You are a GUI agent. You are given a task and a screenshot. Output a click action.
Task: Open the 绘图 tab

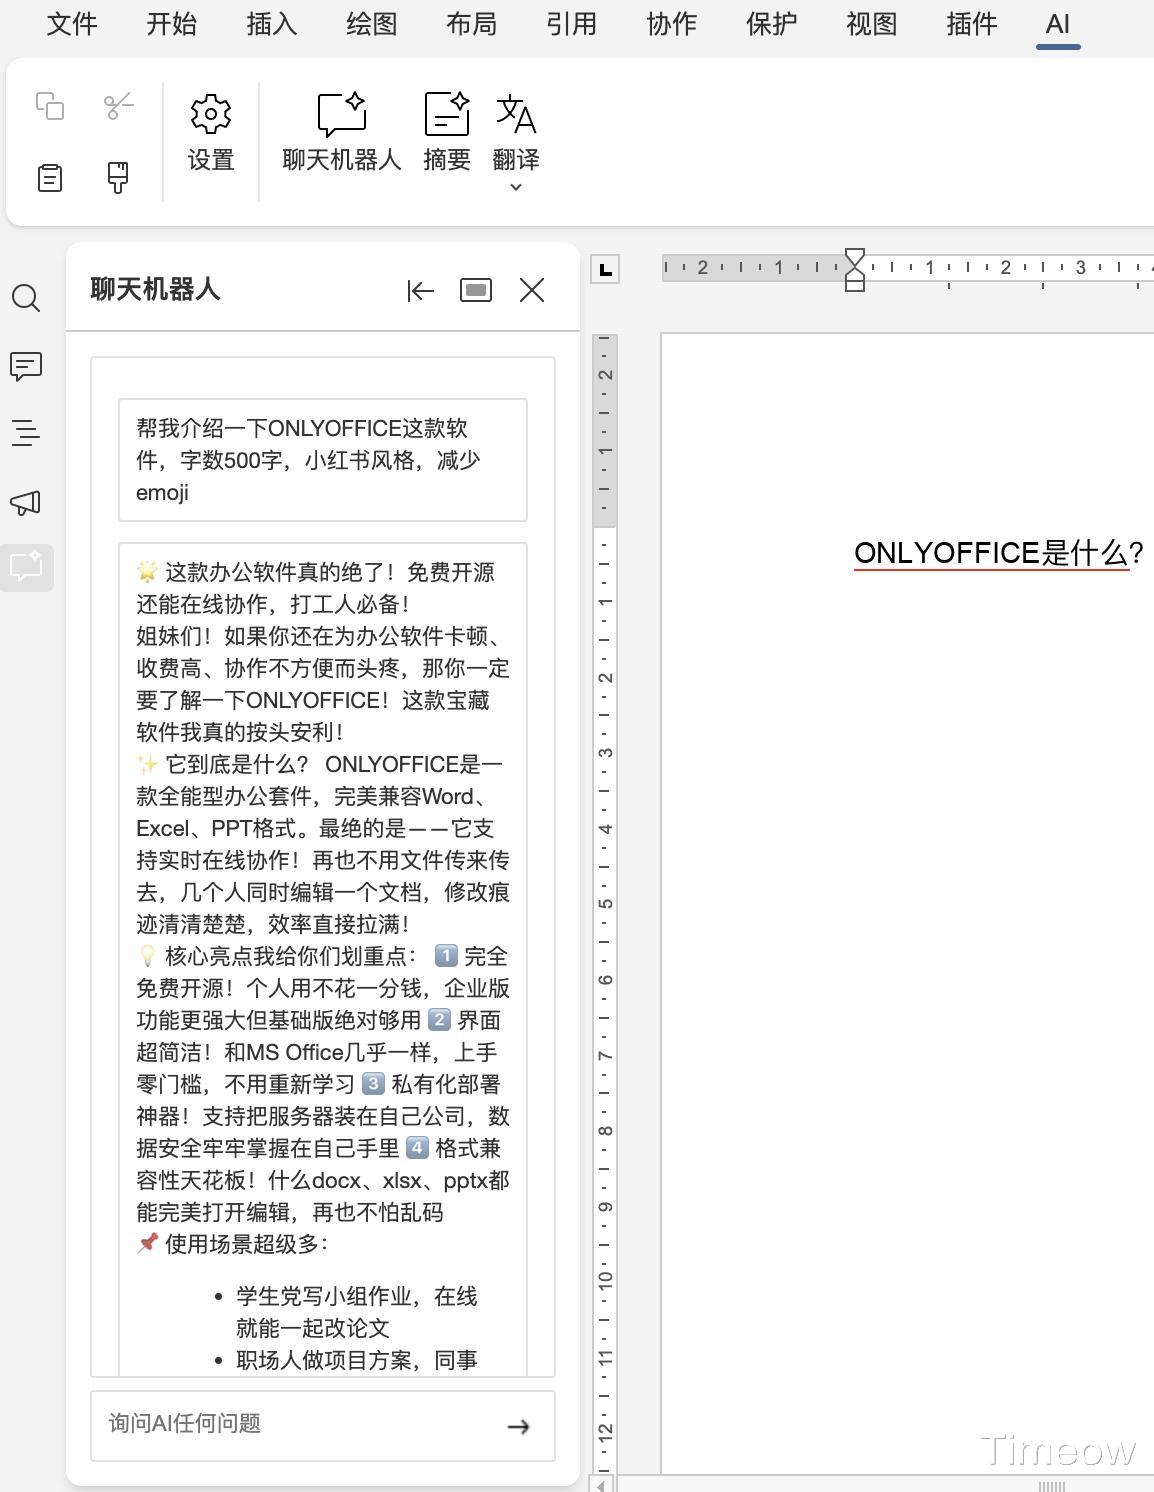(372, 24)
